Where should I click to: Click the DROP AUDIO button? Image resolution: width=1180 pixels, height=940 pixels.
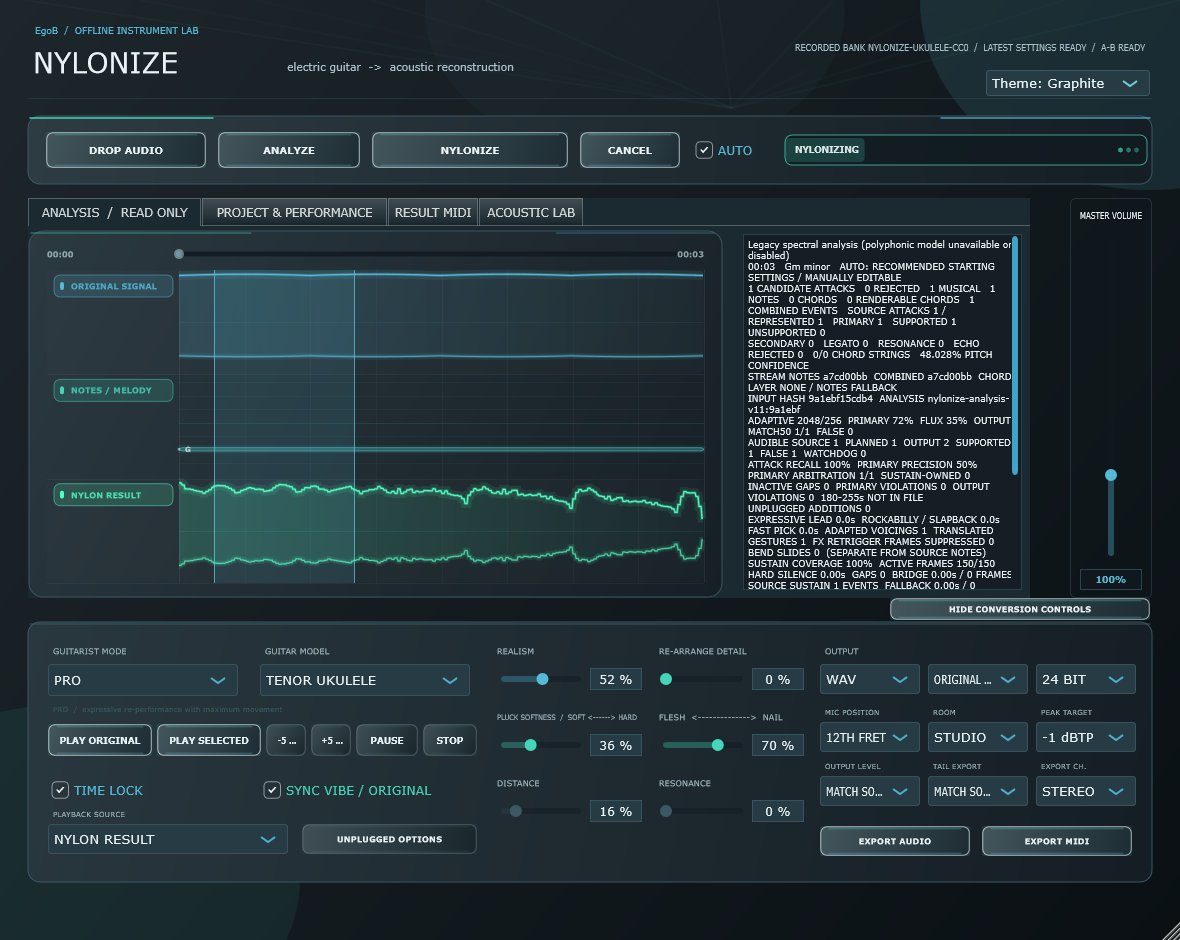tap(126, 150)
